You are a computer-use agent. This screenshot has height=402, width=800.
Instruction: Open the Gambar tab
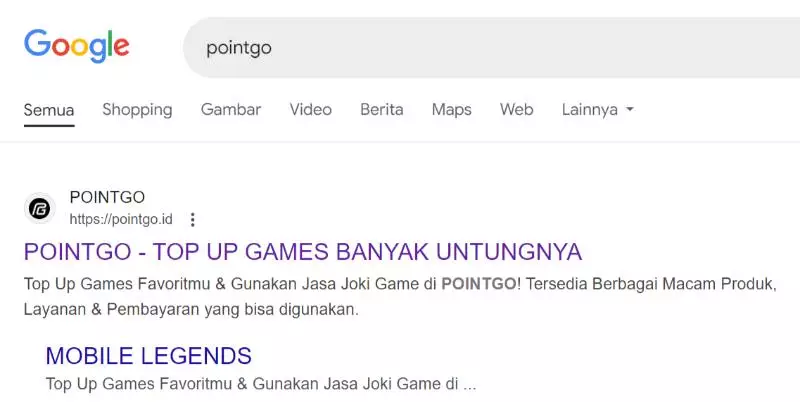[x=231, y=109]
